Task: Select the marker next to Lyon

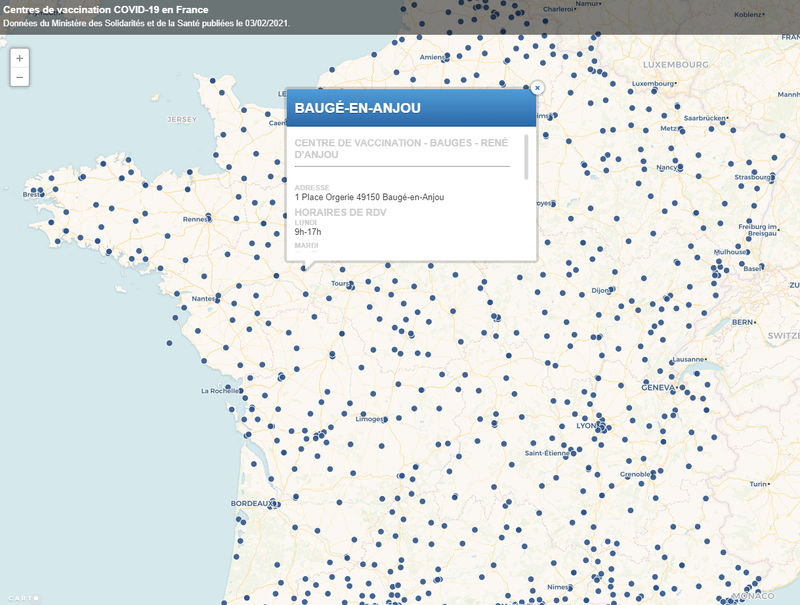Action: 601,426
